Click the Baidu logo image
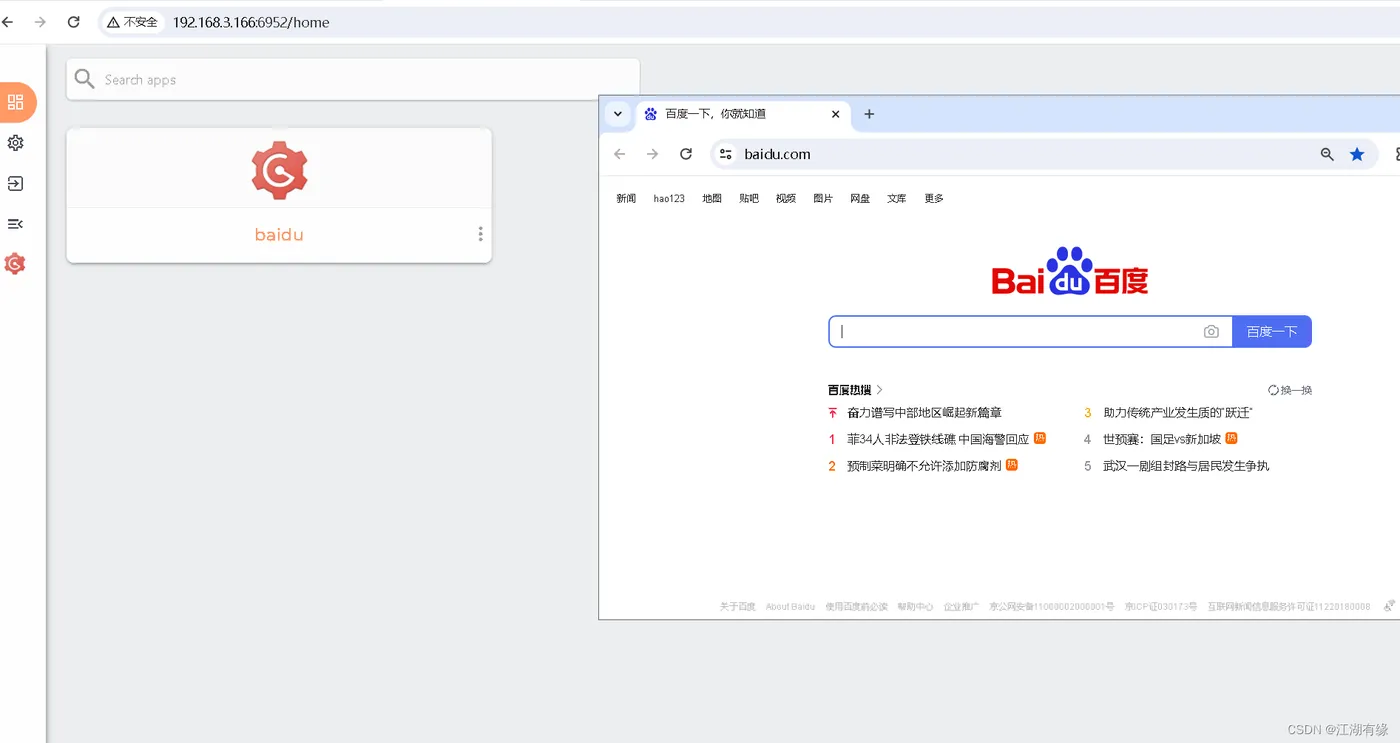1400x743 pixels. click(1070, 271)
